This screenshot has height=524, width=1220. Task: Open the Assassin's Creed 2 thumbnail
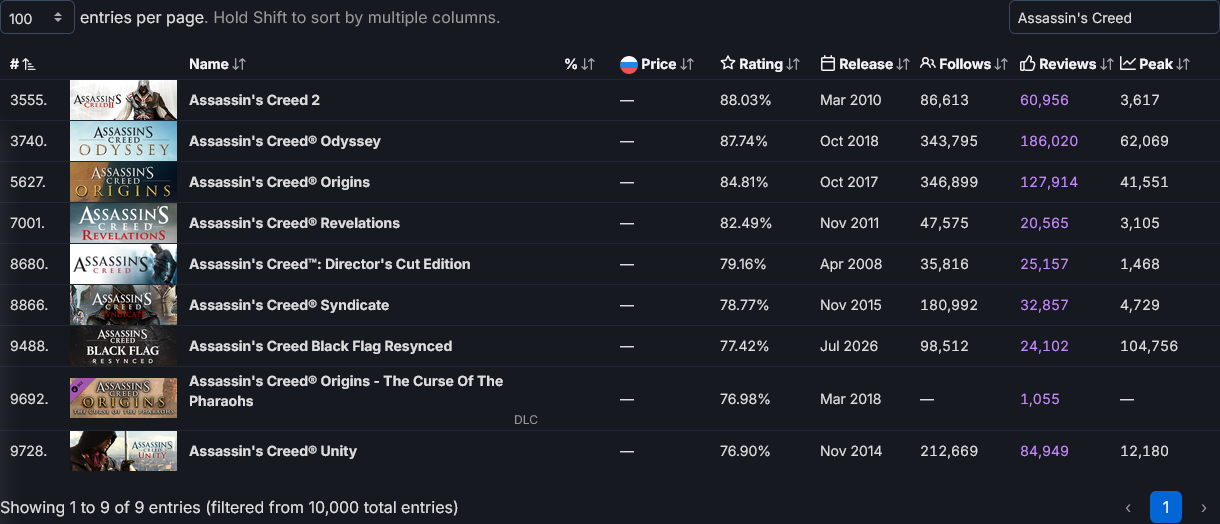click(123, 100)
